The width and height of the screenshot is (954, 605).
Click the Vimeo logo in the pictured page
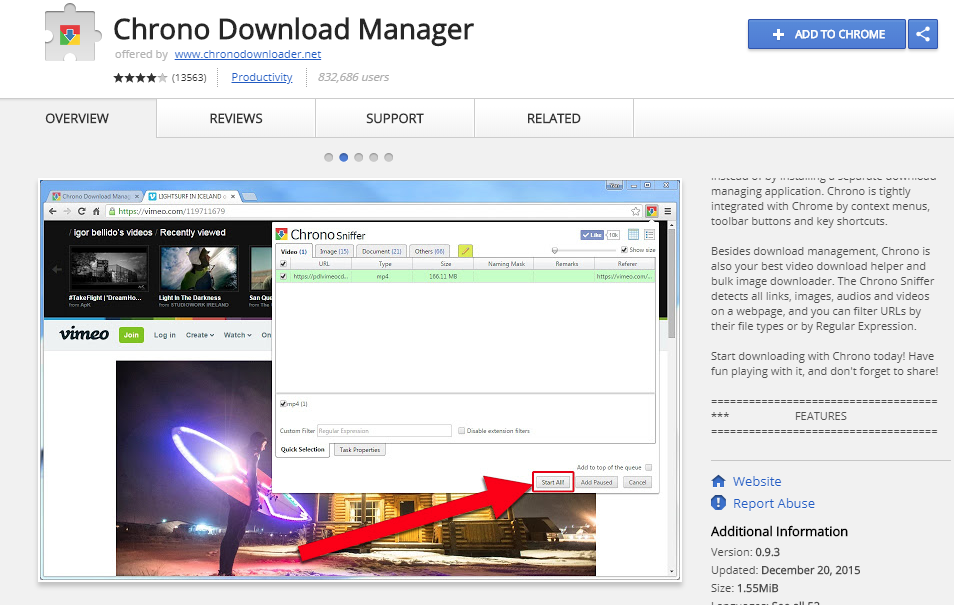pyautogui.click(x=84, y=334)
